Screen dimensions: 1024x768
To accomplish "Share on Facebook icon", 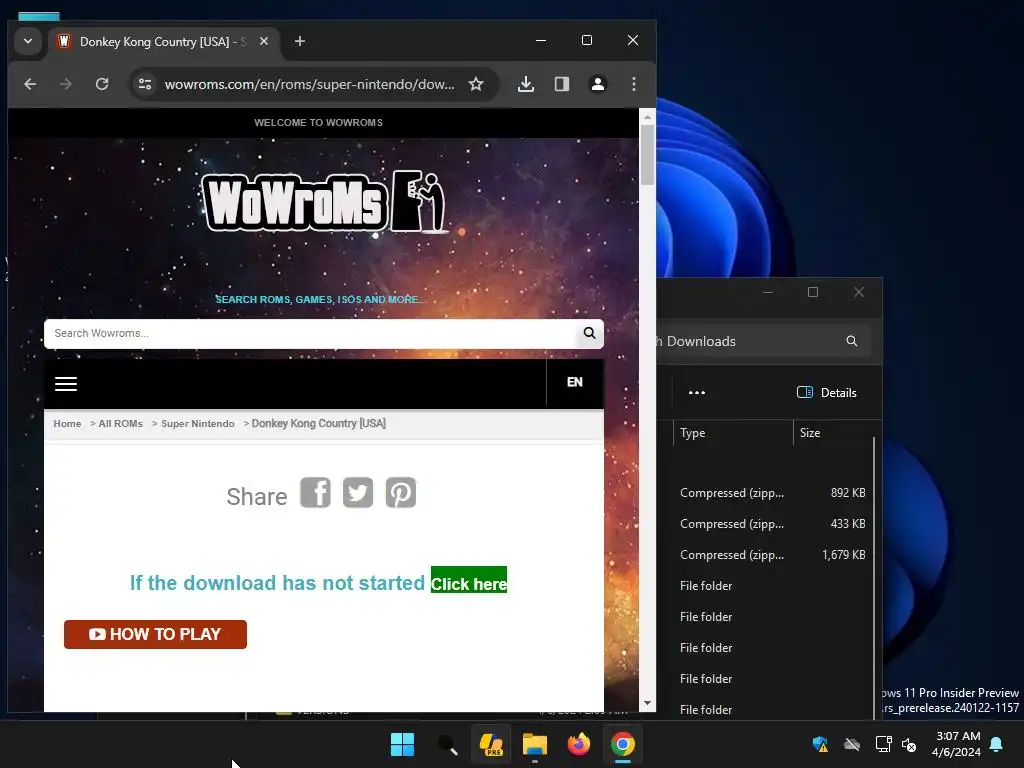I will point(315,492).
